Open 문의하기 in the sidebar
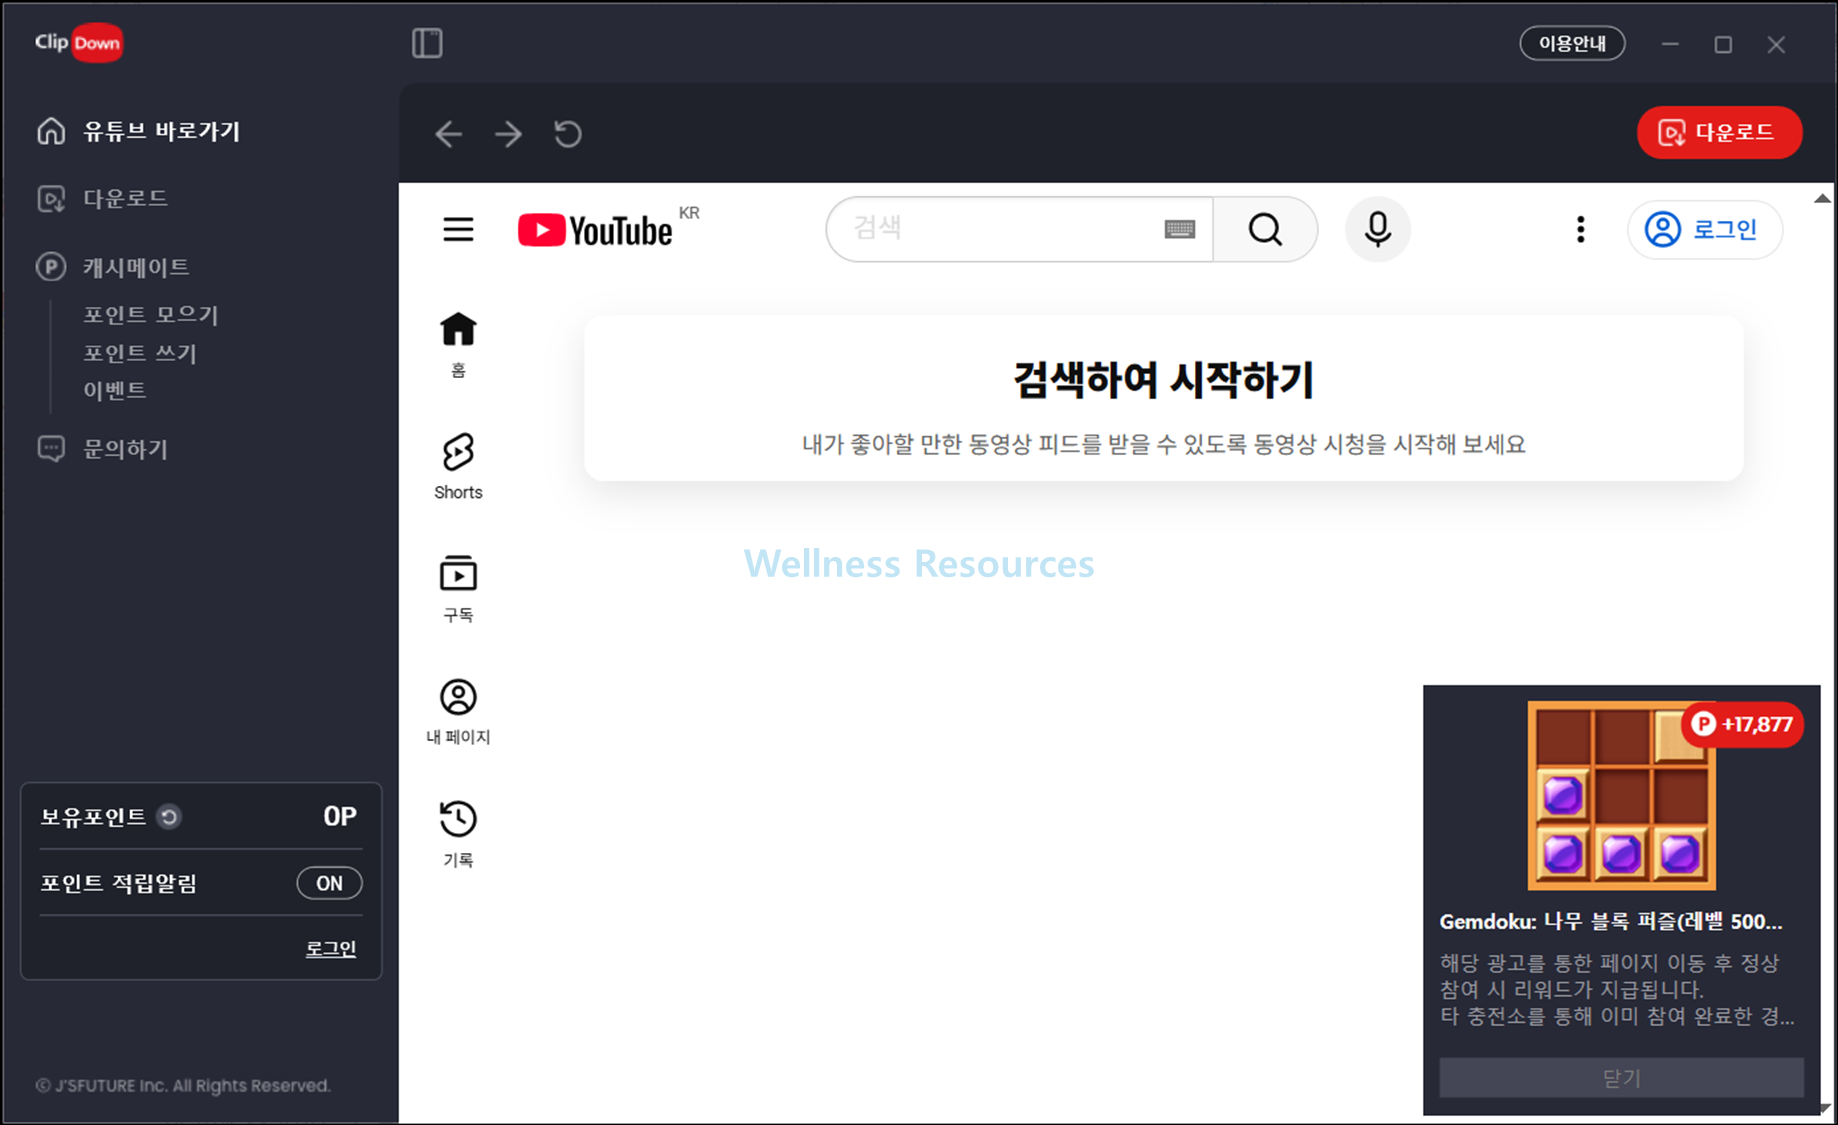The width and height of the screenshot is (1838, 1125). [102, 449]
